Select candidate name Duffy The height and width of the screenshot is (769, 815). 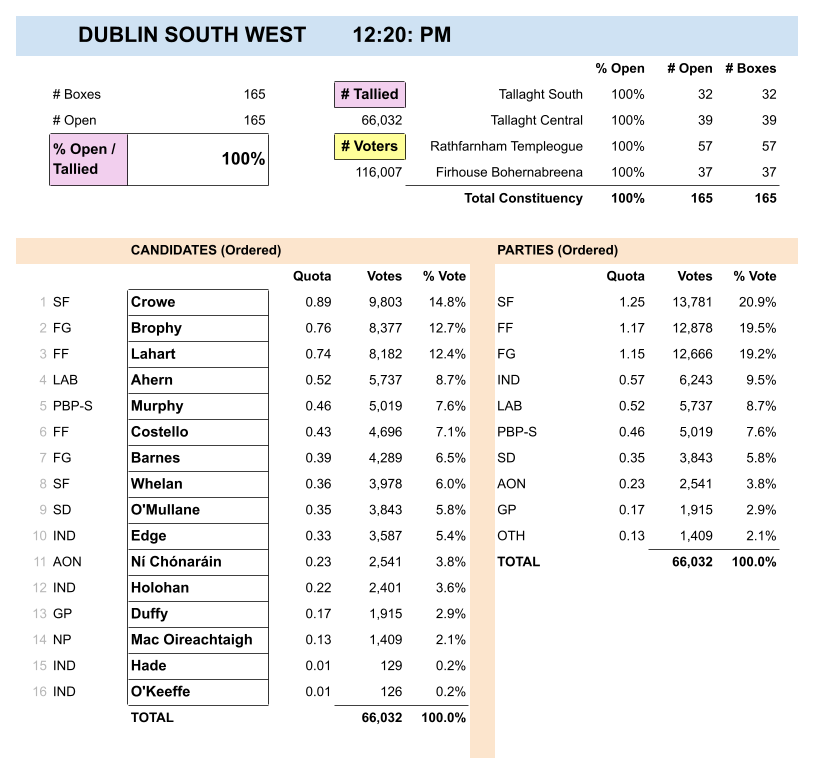(x=149, y=614)
